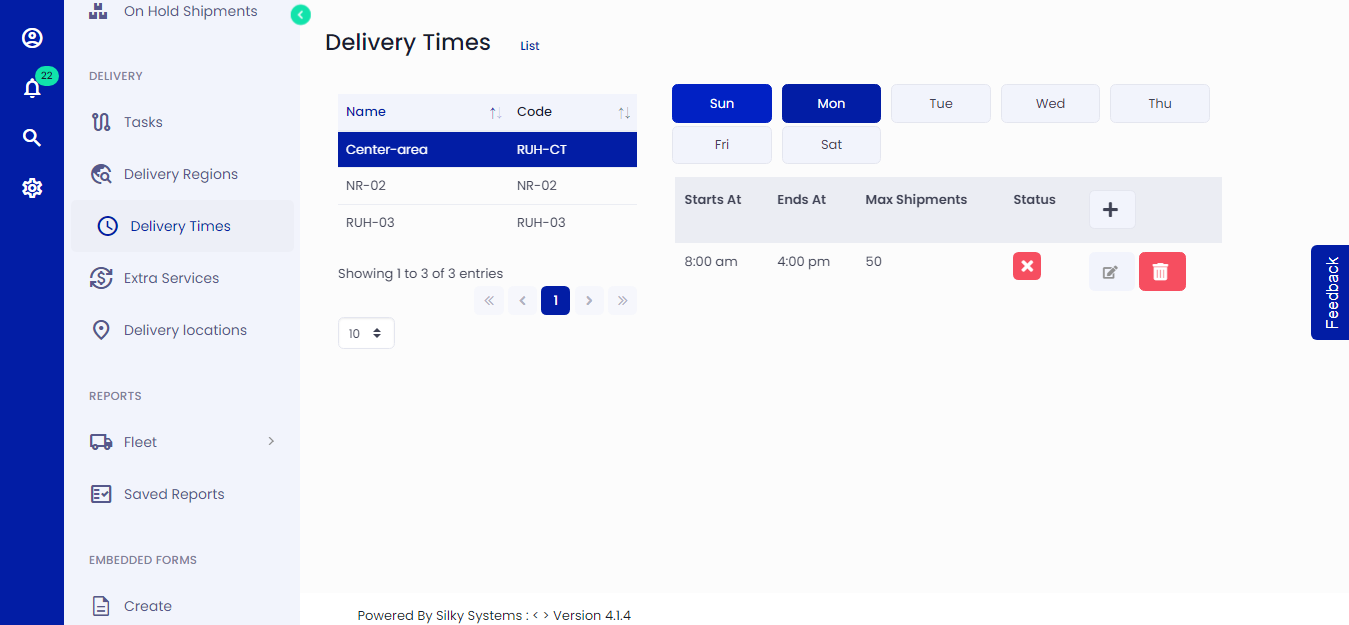Open the List view of Delivery Times

[x=529, y=45]
